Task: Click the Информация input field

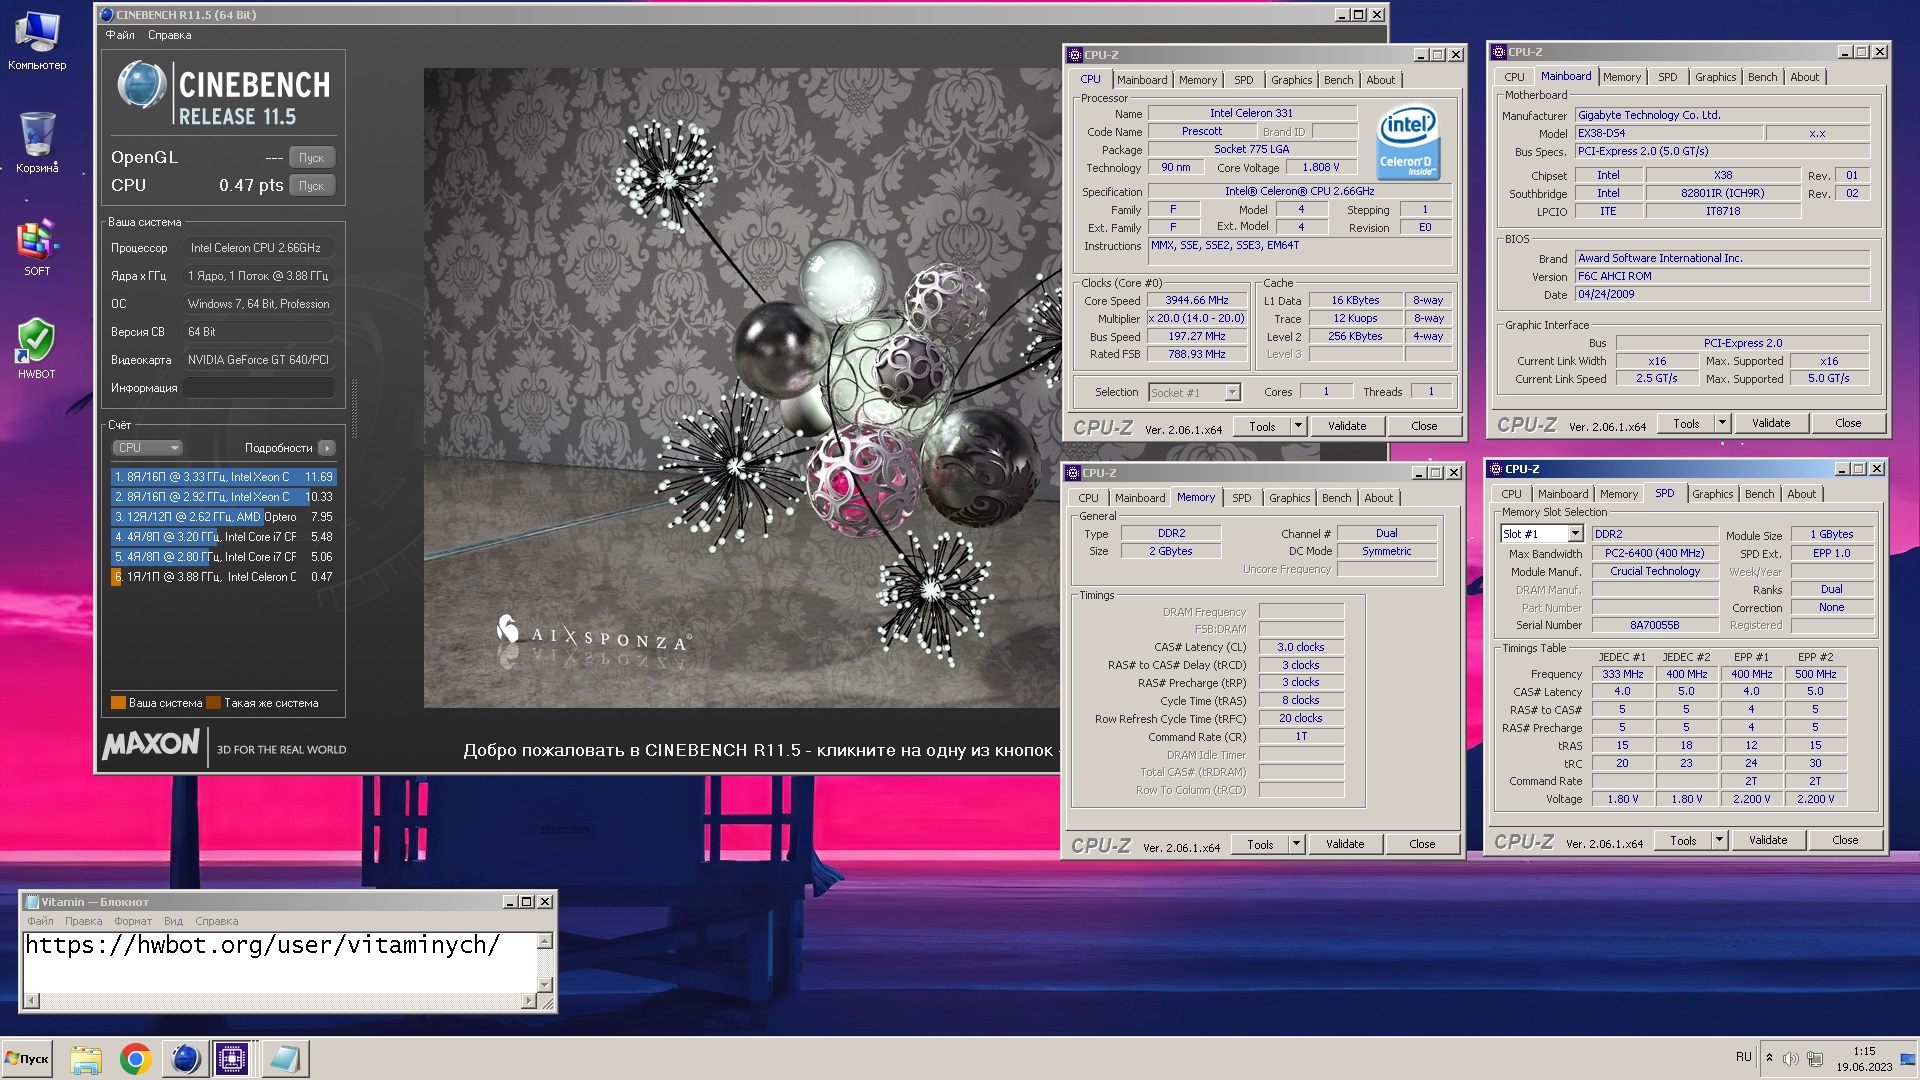Action: pyautogui.click(x=259, y=388)
